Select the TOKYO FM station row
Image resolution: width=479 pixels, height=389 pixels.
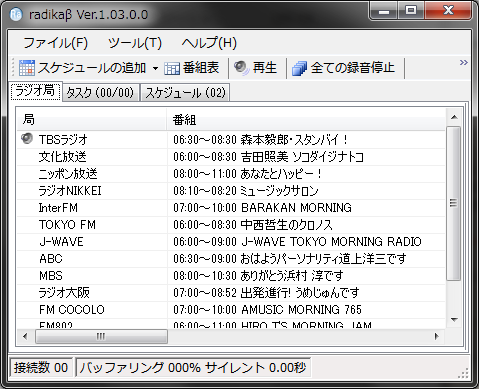pos(231,225)
